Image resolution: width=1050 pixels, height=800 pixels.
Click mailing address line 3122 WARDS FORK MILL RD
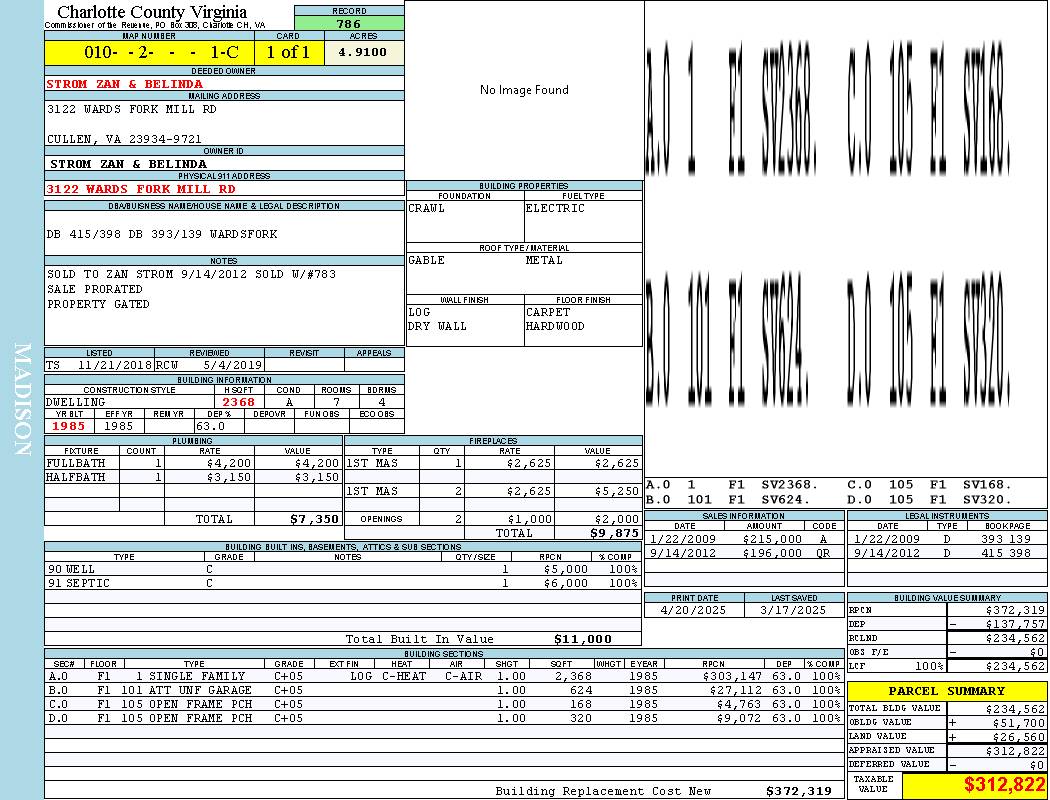pos(132,108)
